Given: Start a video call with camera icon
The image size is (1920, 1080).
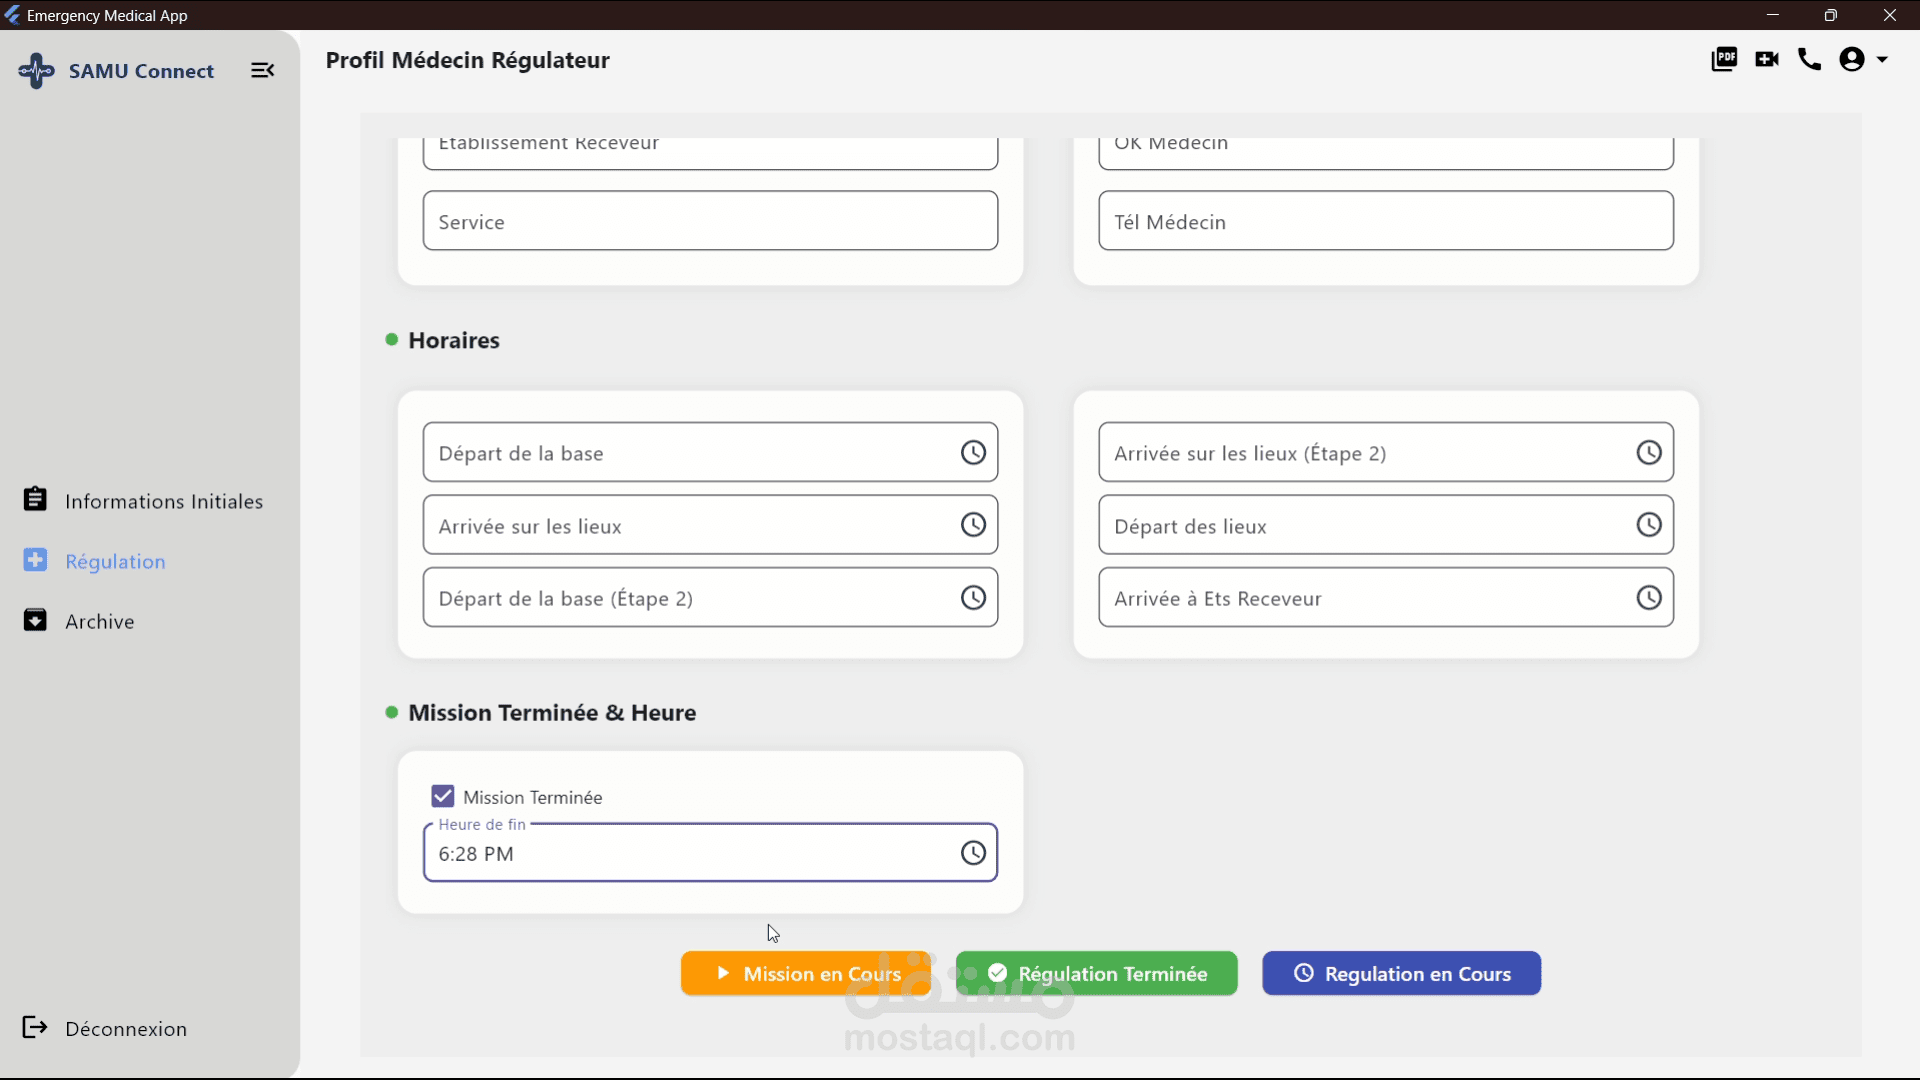Looking at the screenshot, I should click(x=1767, y=60).
